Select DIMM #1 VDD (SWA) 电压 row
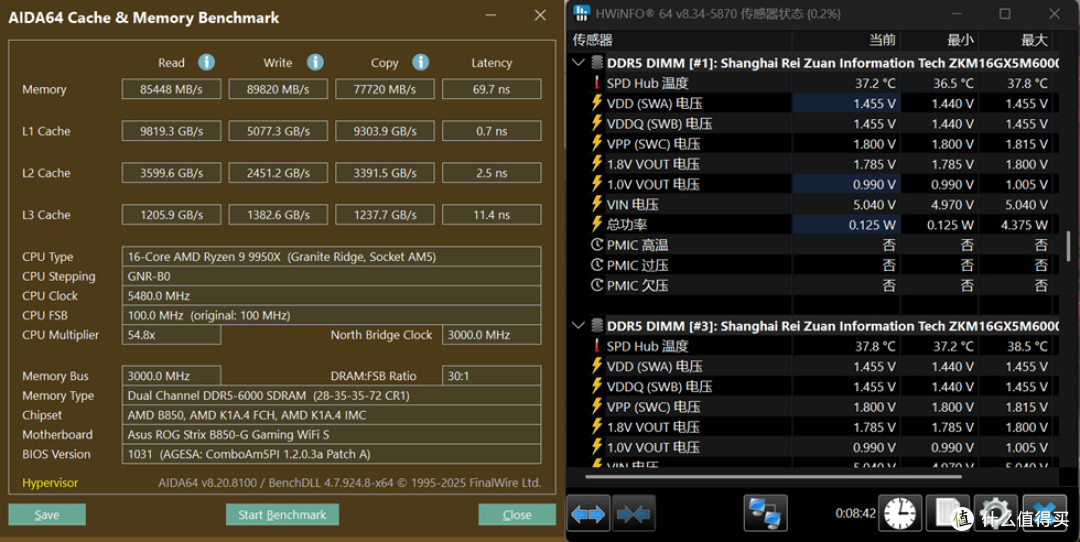 pos(813,103)
